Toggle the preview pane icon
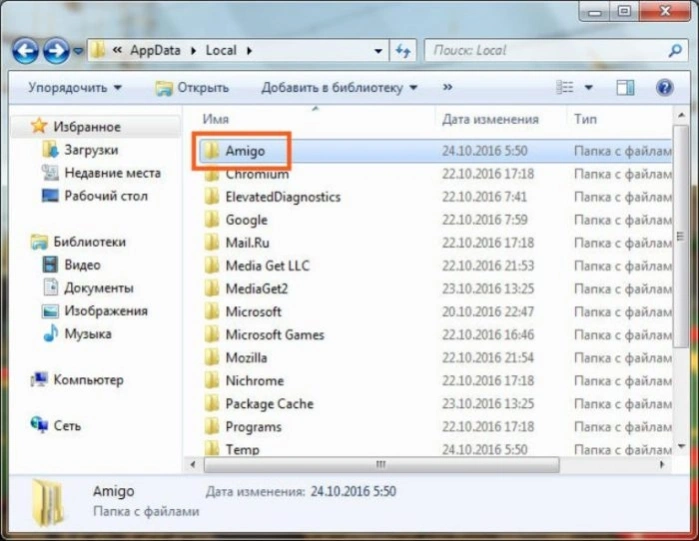Image resolution: width=699 pixels, height=541 pixels. coord(625,88)
